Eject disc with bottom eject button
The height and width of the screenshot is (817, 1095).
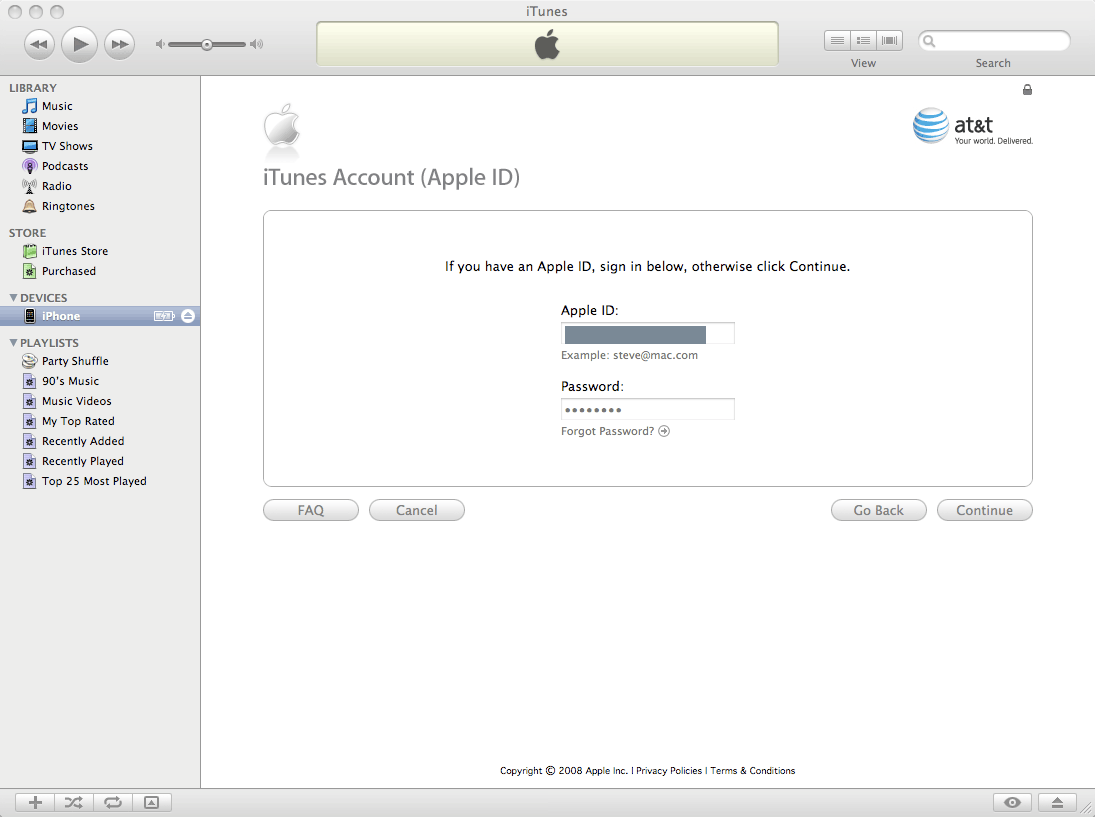(1057, 802)
